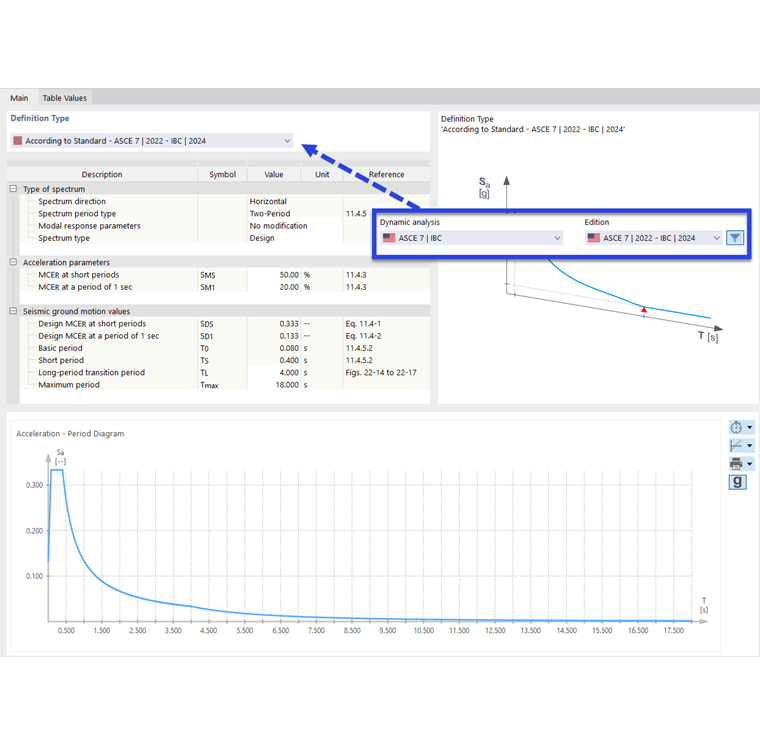
Task: Click the TL value 4.000 cell
Action: click(274, 372)
